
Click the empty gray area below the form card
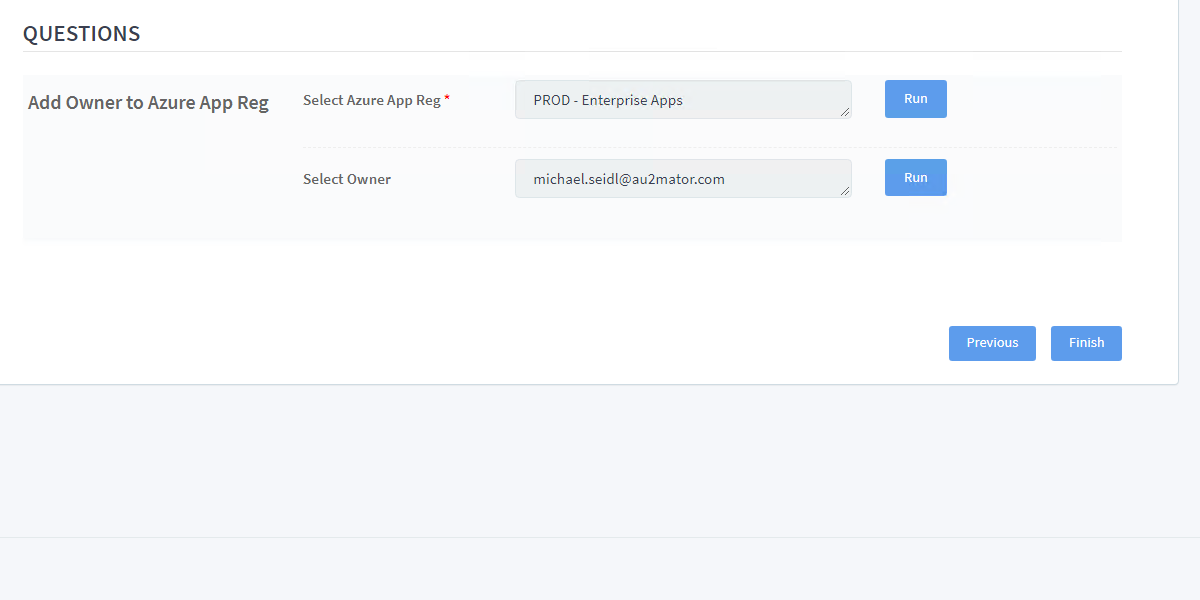(x=600, y=460)
